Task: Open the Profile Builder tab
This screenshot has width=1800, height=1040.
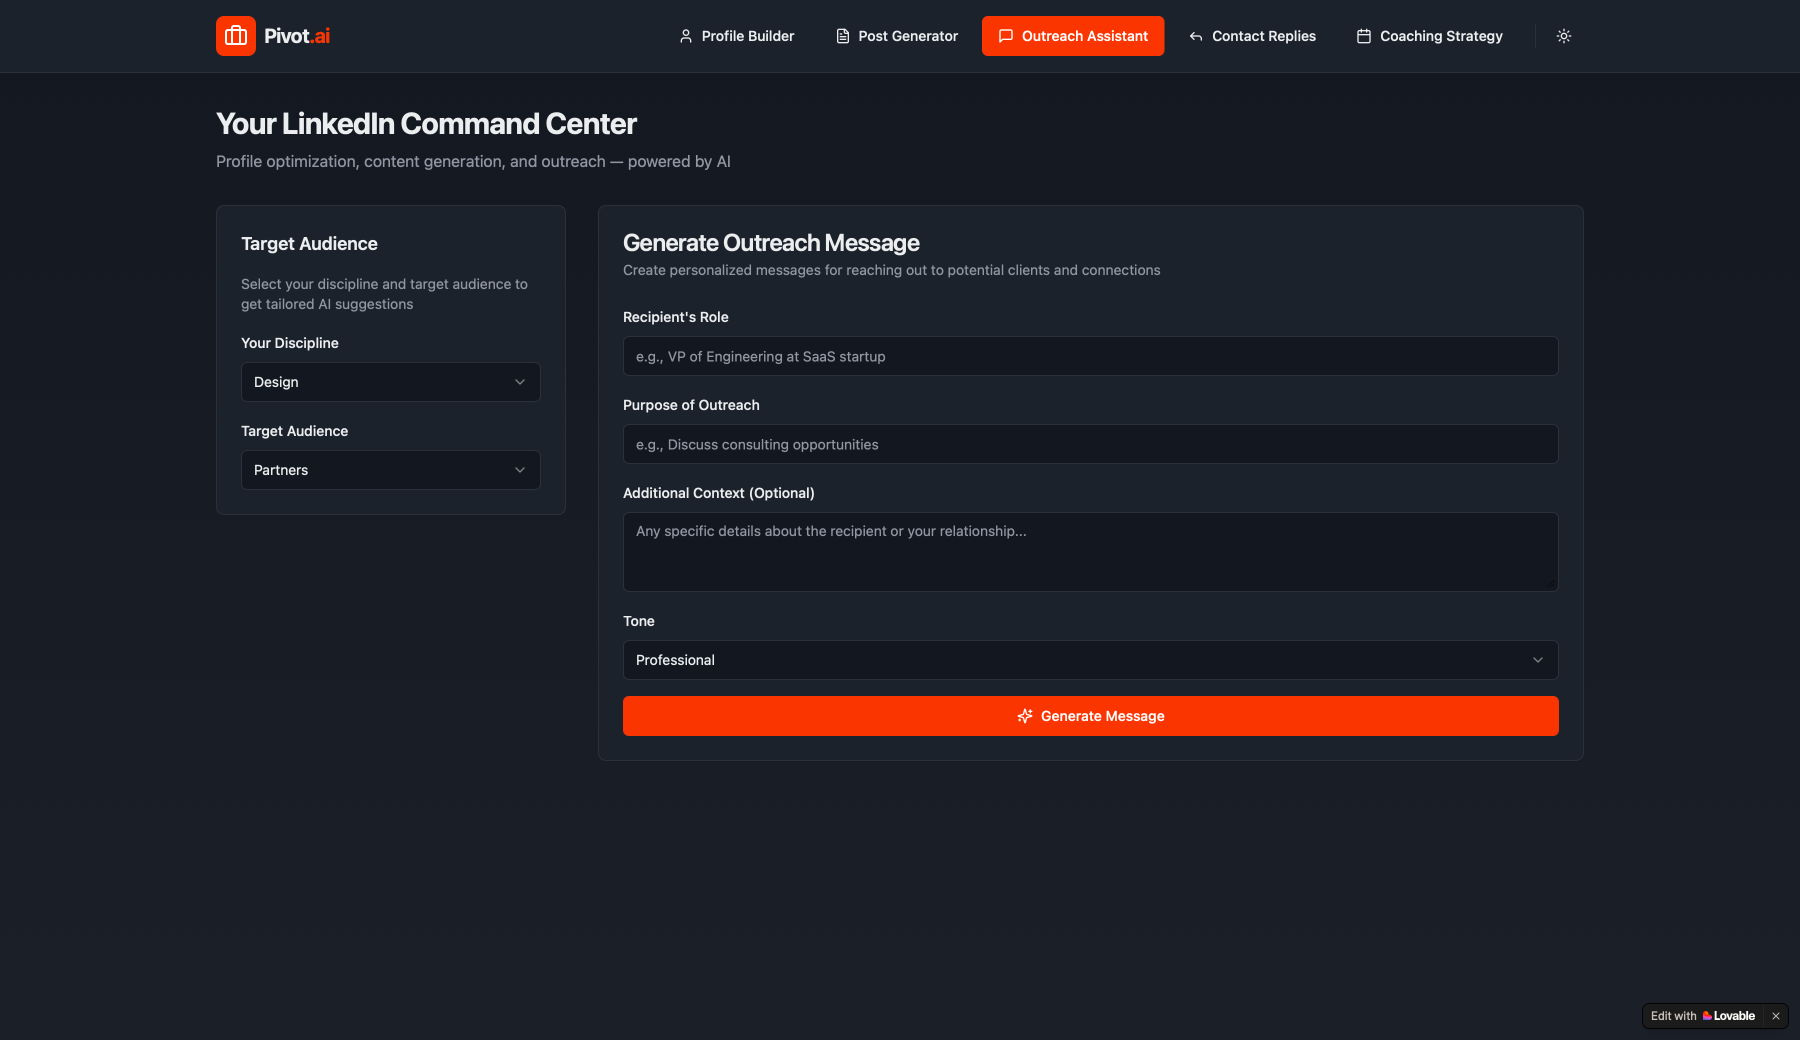Action: click(736, 36)
